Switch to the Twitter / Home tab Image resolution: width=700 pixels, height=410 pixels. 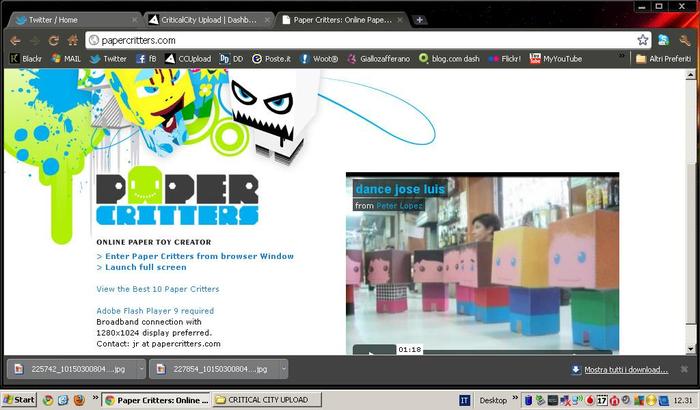click(74, 20)
